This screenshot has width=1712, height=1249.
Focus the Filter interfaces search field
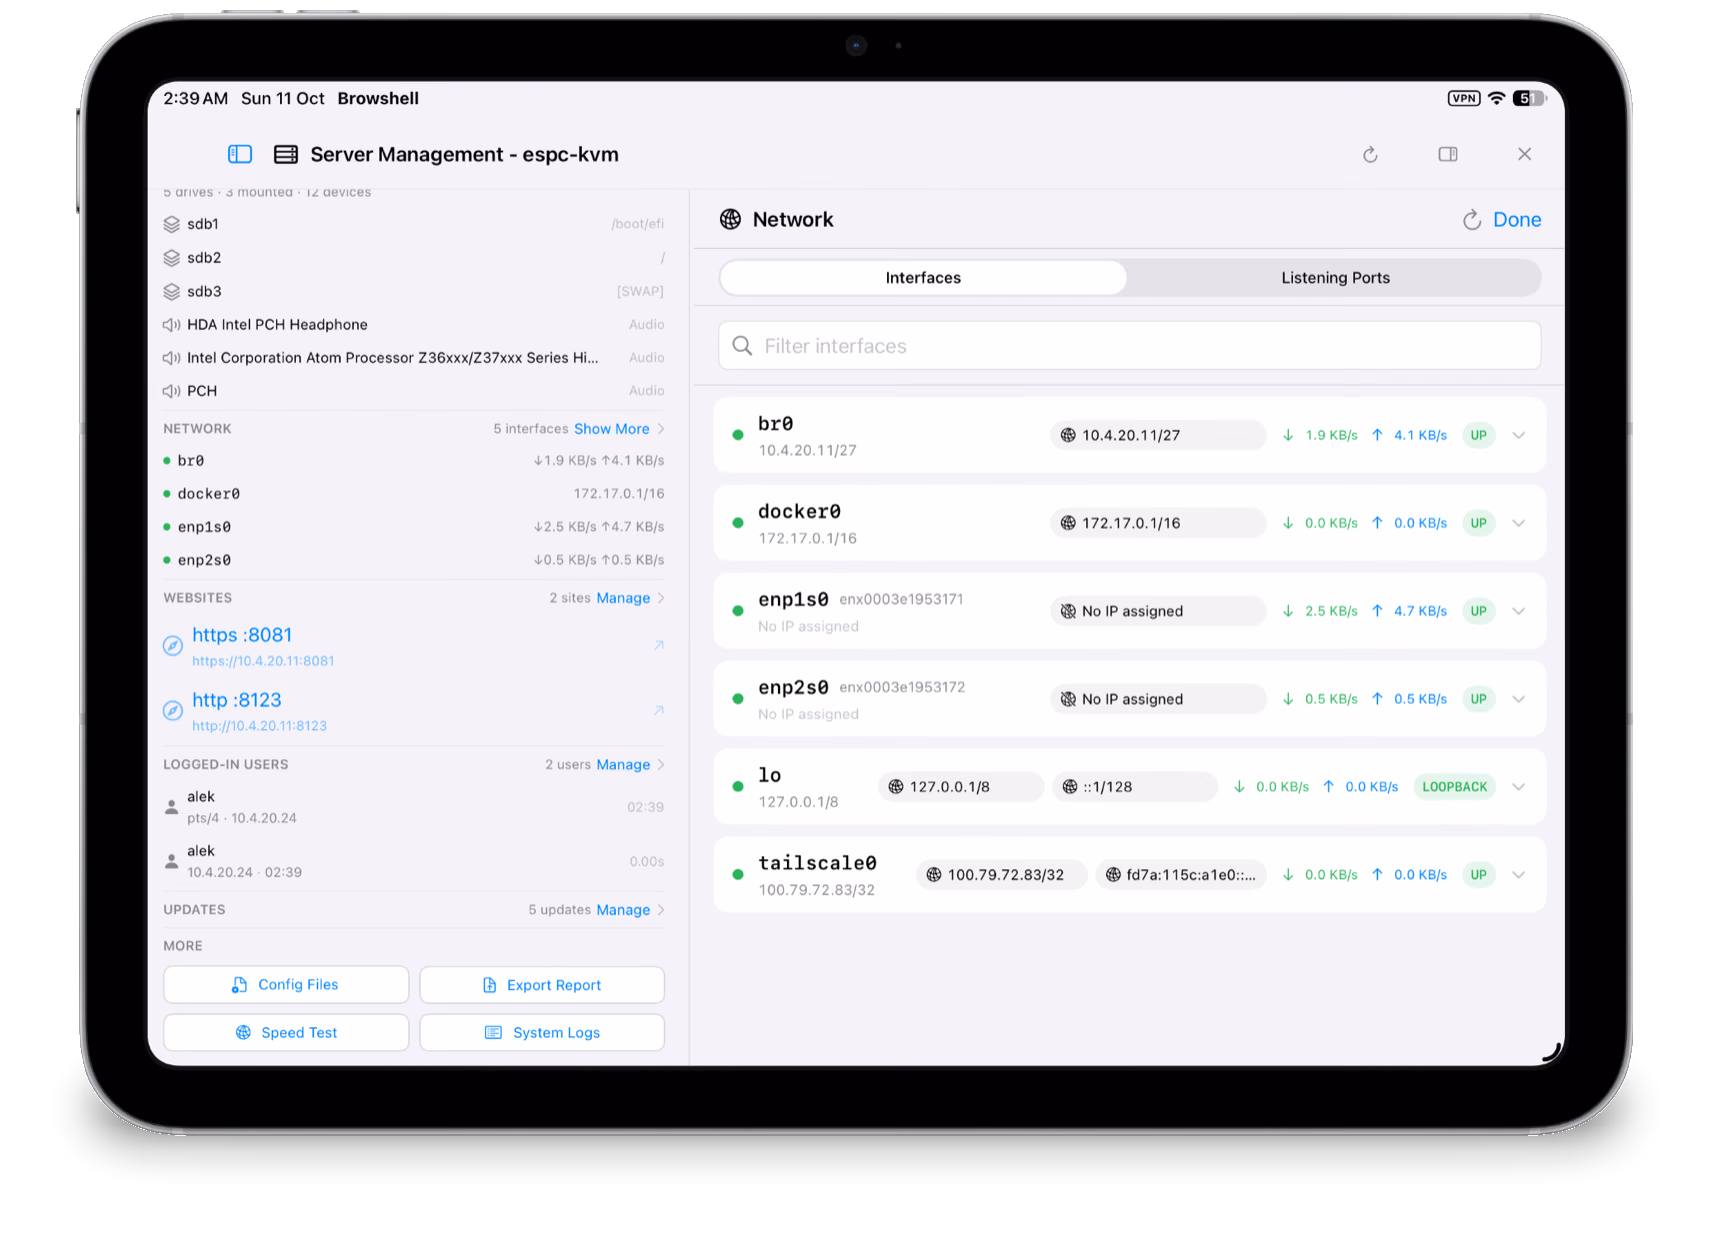pos(1129,346)
